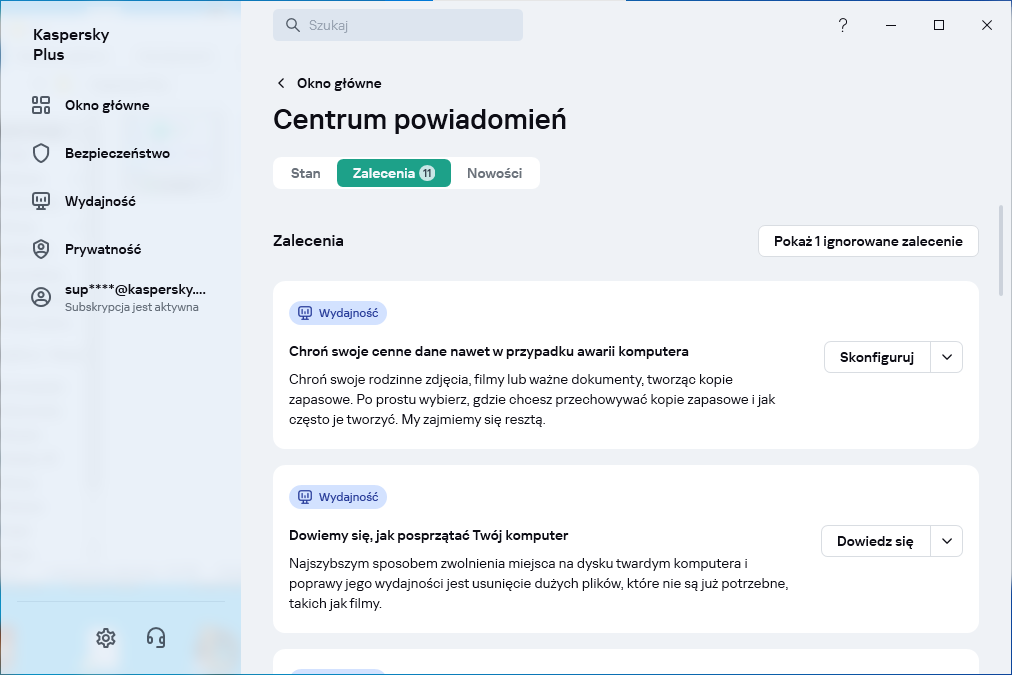Viewport: 1012px width, 675px height.
Task: Click the vertical scrollbar thumb
Action: (x=1000, y=250)
